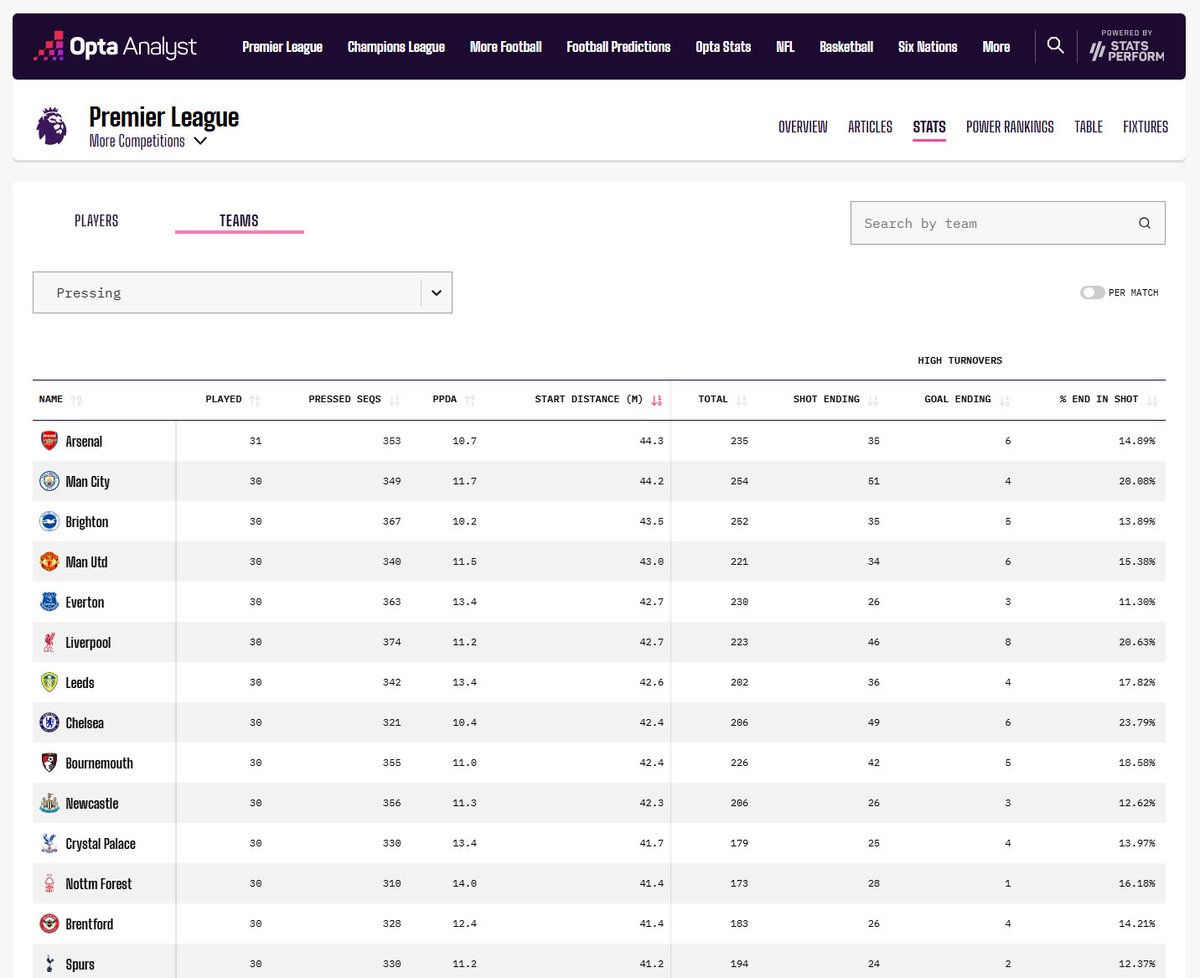The height and width of the screenshot is (978, 1200).
Task: Open Bournemouth club badge
Action: pyautogui.click(x=49, y=762)
